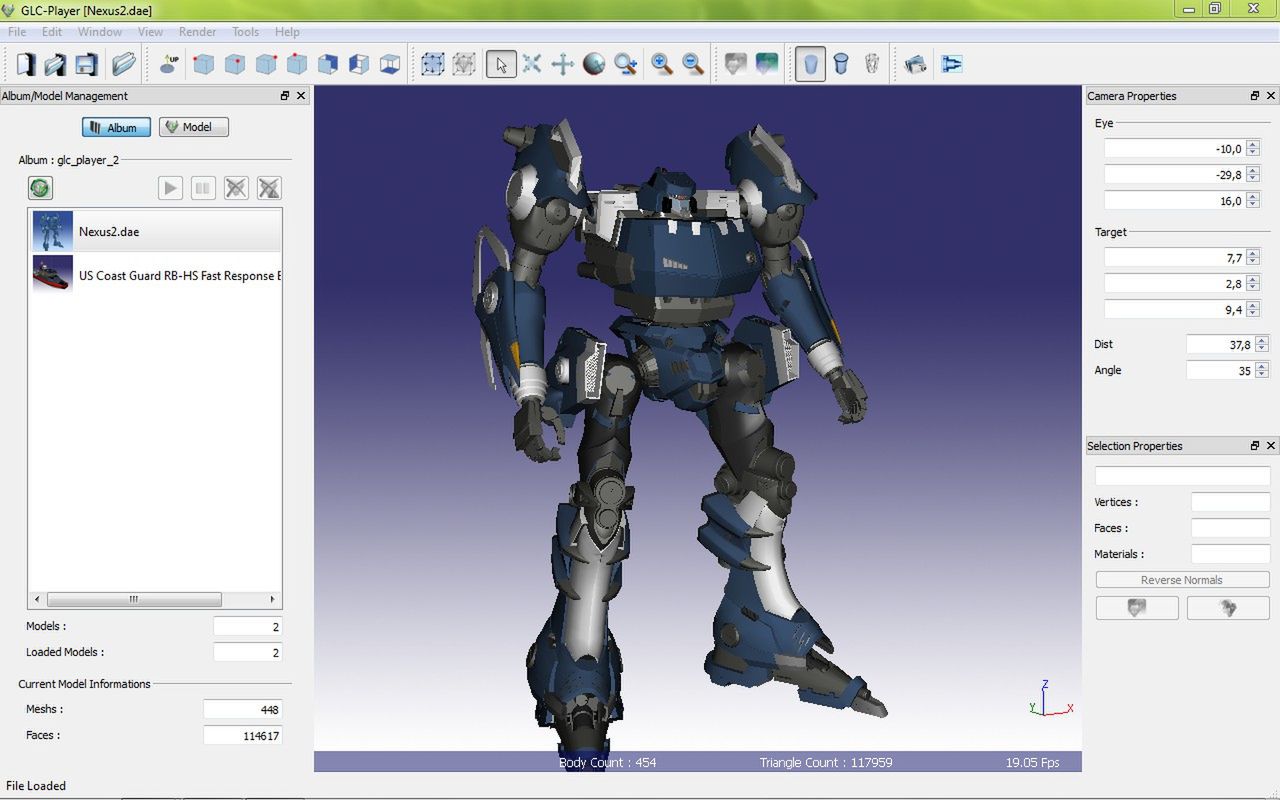Adjust the Dist 37,8 stepper

tap(1262, 344)
